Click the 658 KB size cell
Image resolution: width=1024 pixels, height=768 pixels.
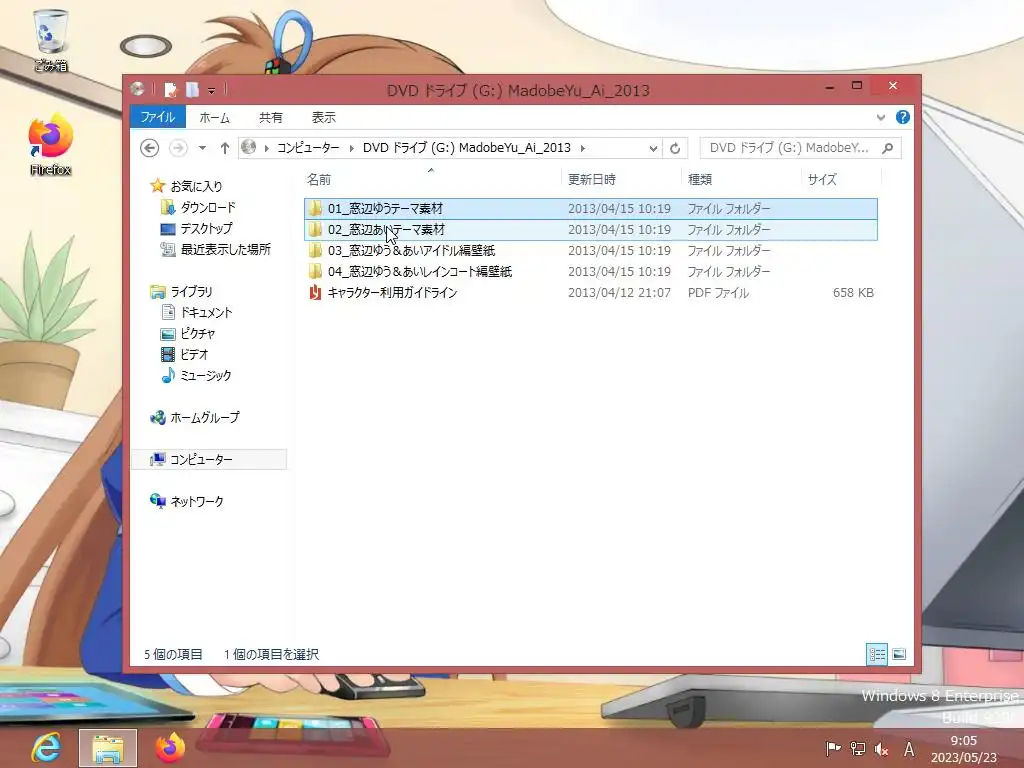pyautogui.click(x=853, y=293)
